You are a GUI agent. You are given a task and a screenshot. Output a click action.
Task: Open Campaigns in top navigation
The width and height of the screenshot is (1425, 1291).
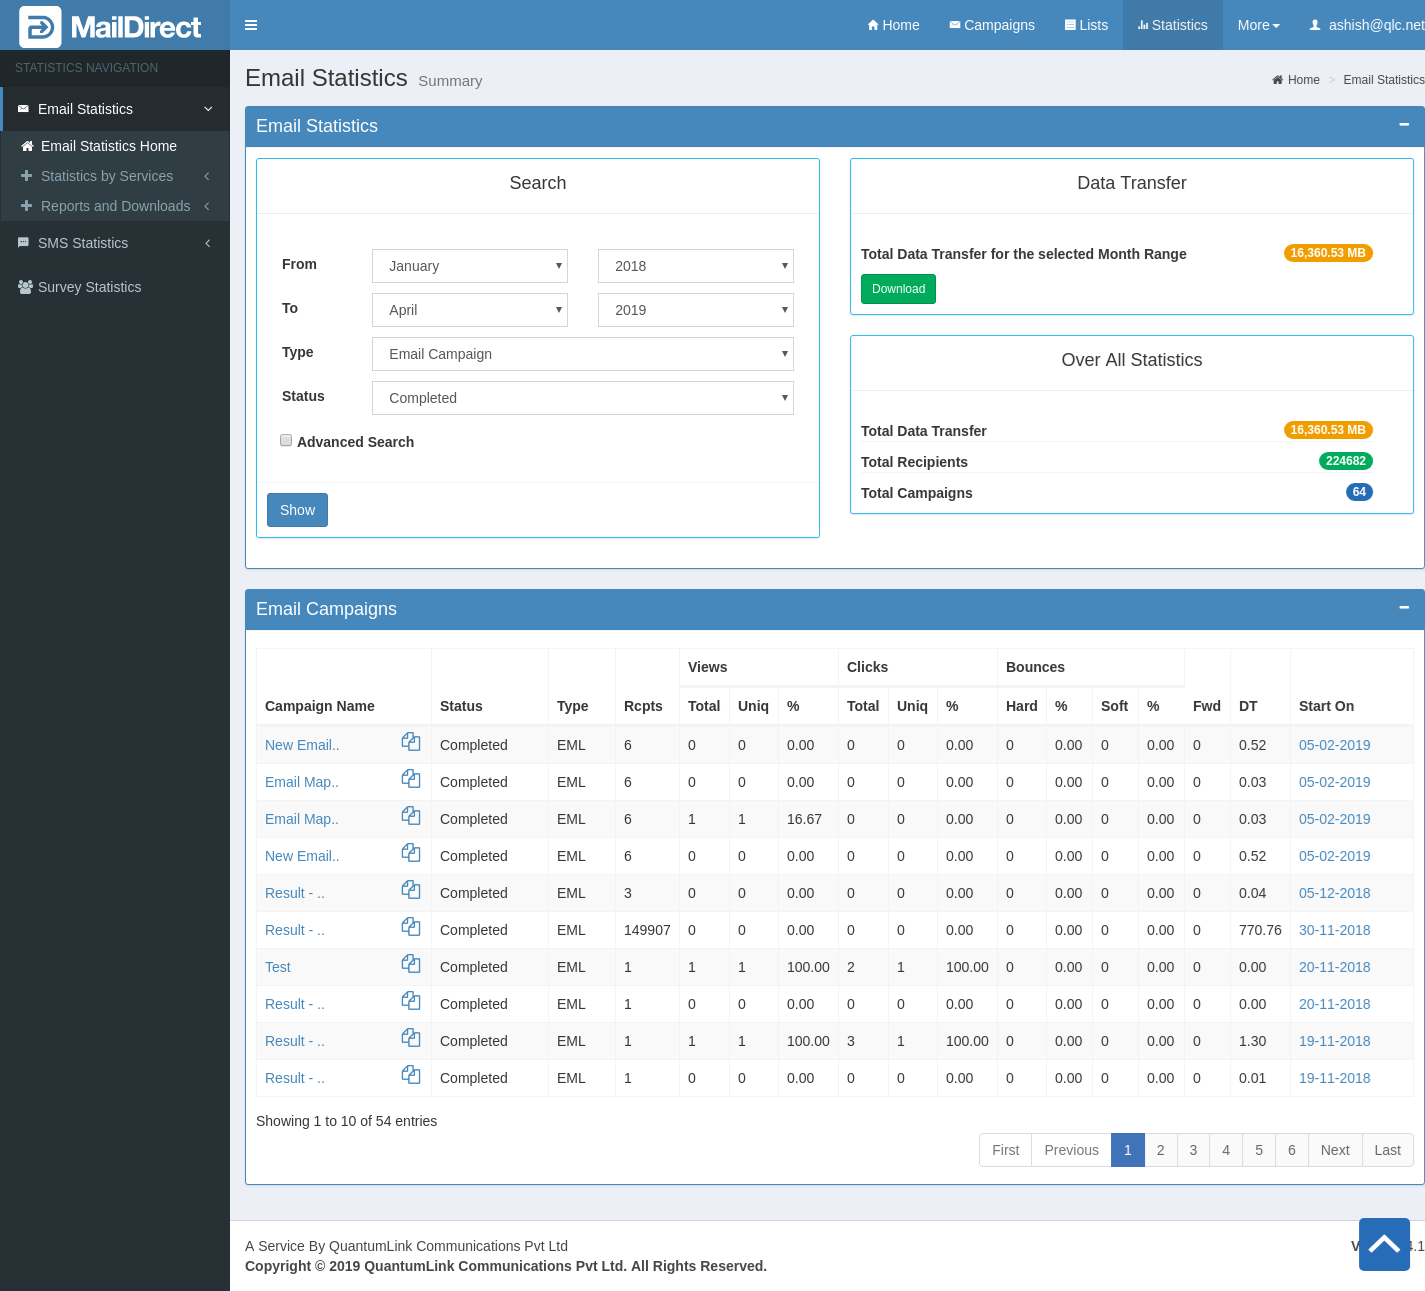pos(991,25)
